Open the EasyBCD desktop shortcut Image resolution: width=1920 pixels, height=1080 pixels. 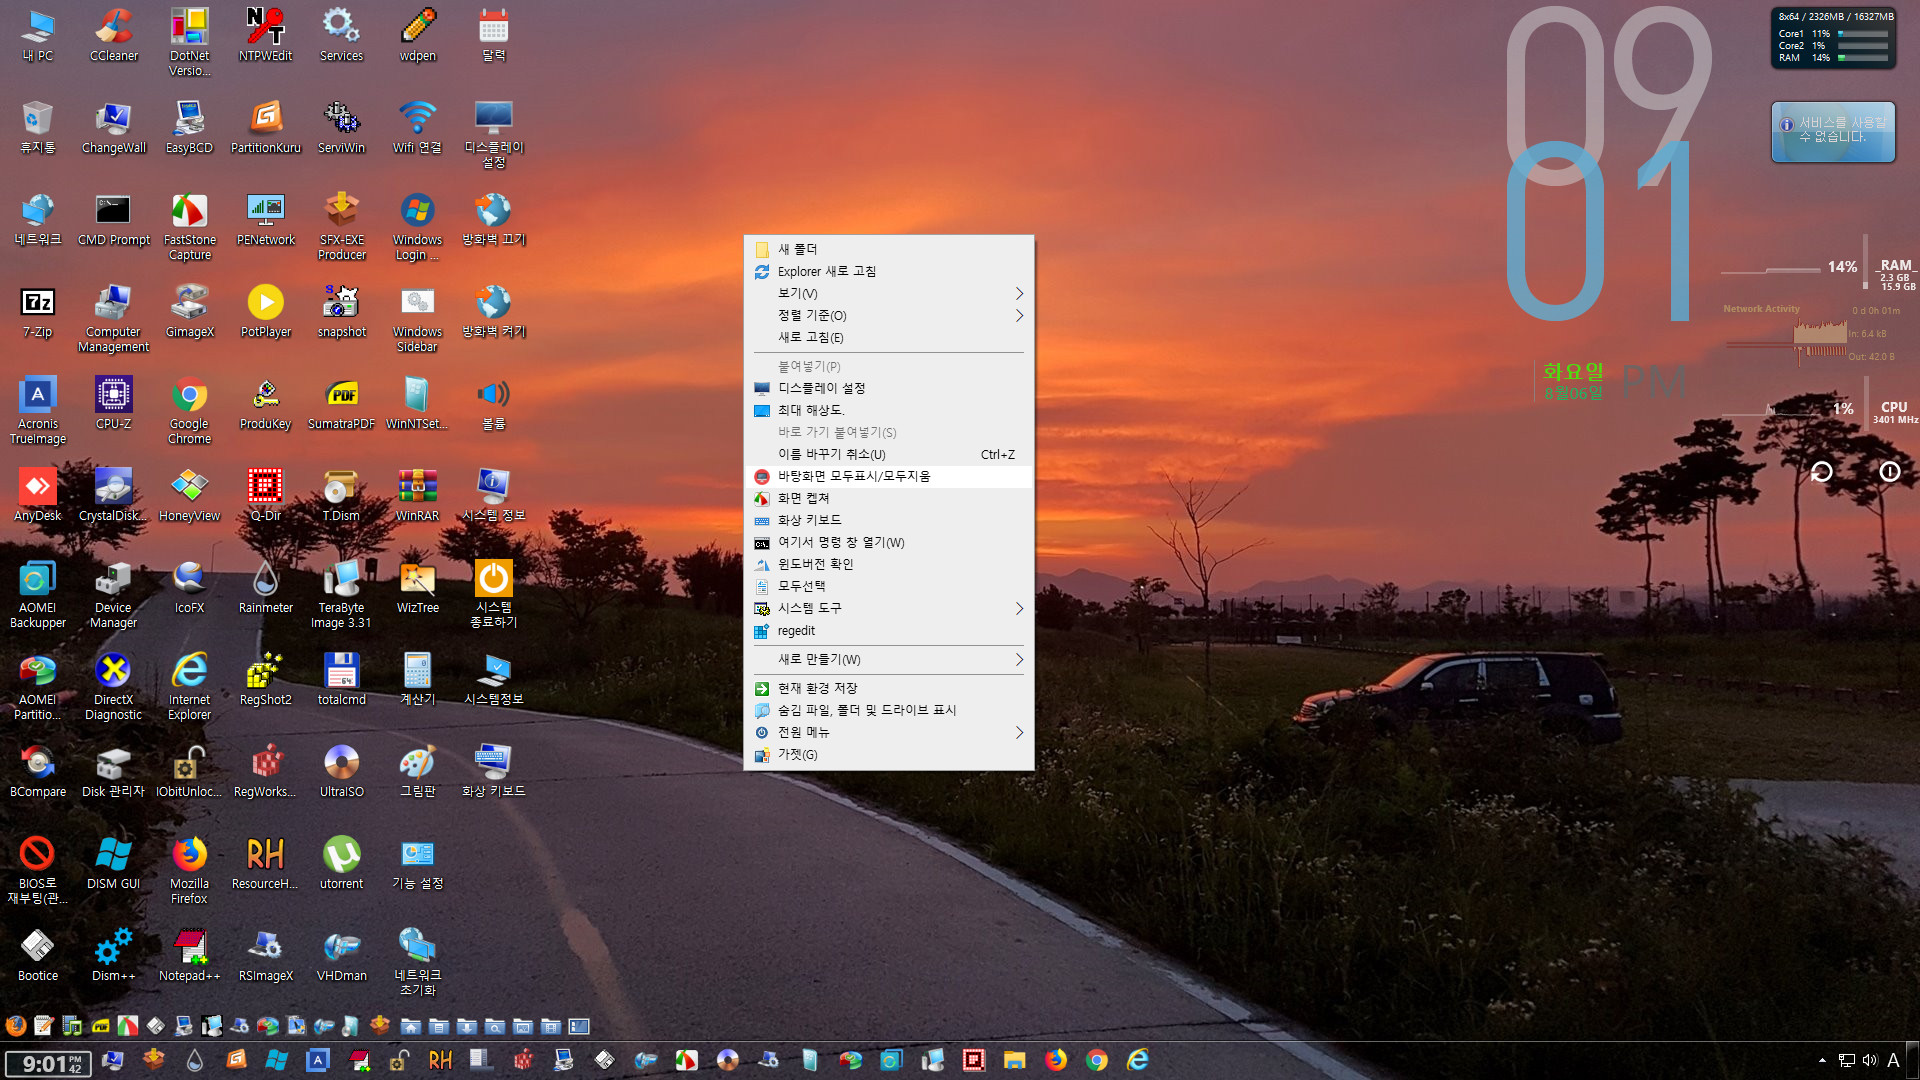[189, 127]
